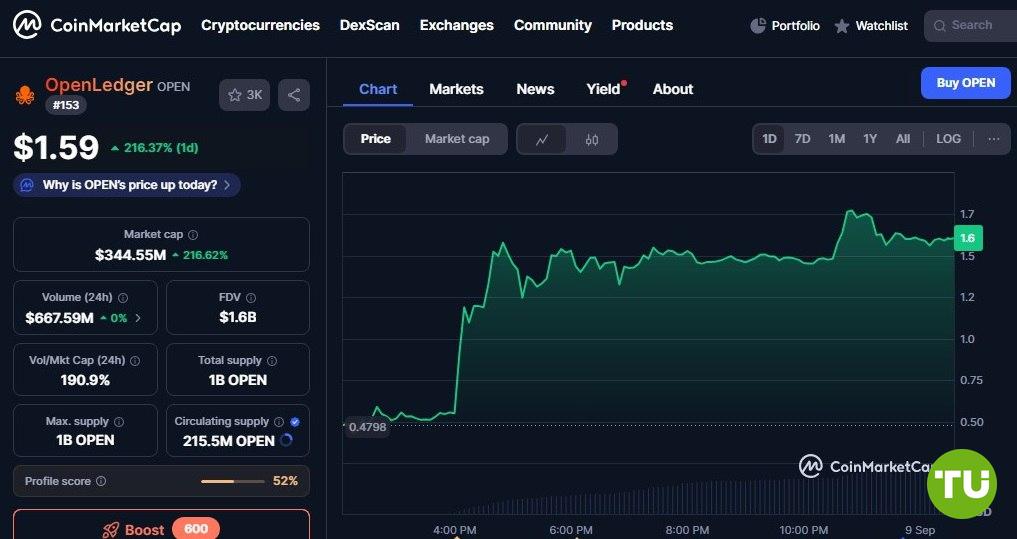Select the 1Y time range
The width and height of the screenshot is (1017, 539).
coord(870,139)
